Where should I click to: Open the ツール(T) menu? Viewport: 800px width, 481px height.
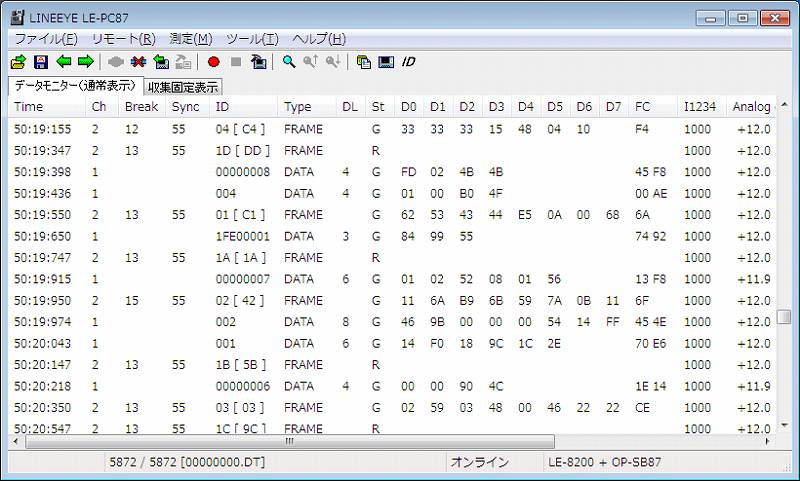tap(252, 39)
